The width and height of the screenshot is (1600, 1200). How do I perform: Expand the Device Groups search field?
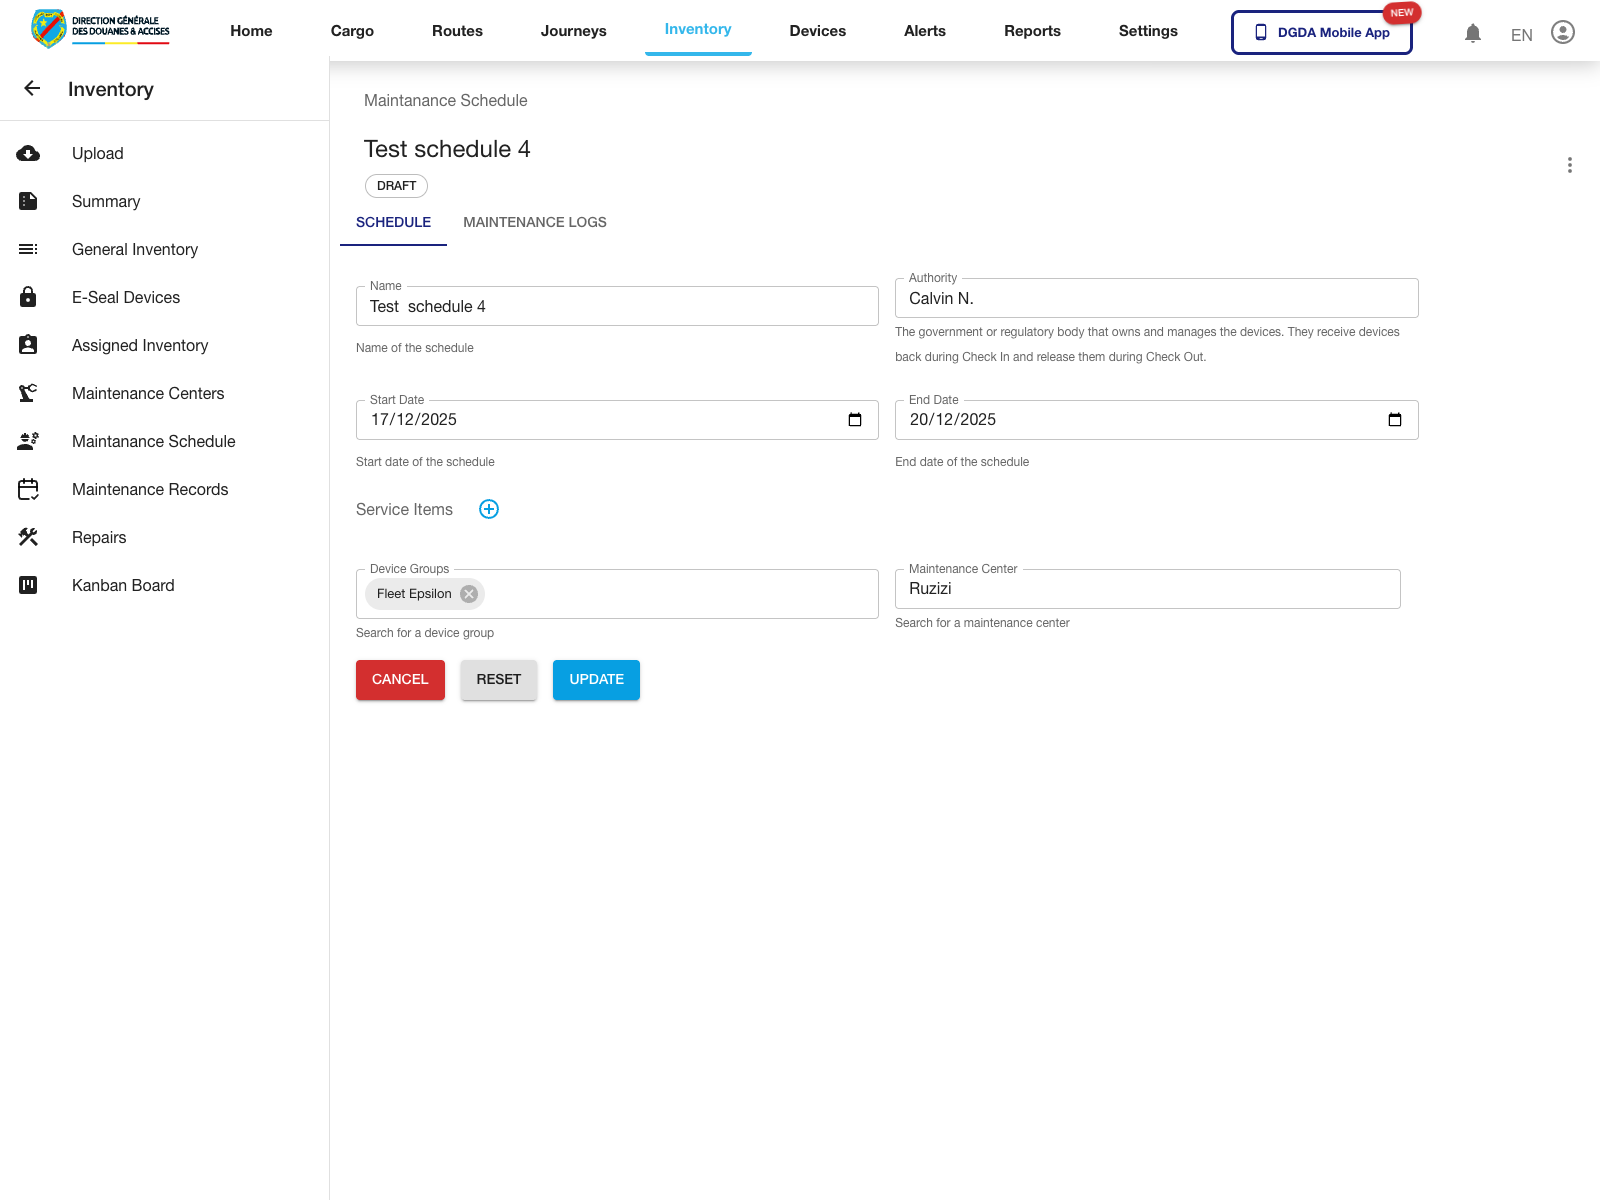(x=680, y=594)
